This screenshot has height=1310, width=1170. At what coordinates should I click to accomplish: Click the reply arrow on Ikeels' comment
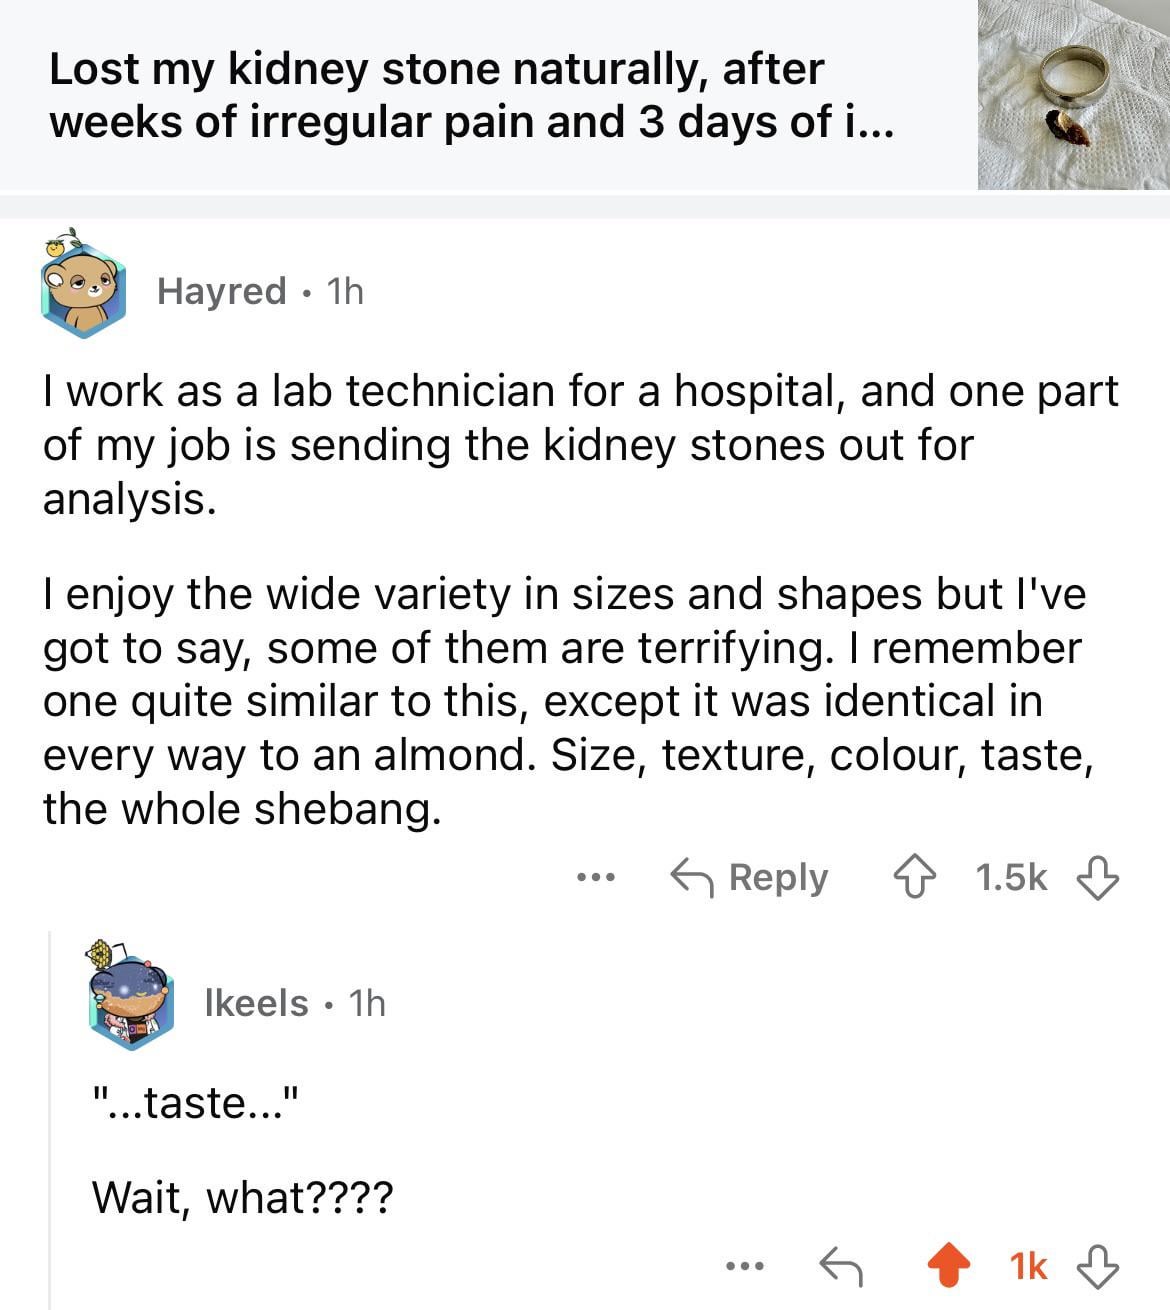click(x=840, y=1267)
